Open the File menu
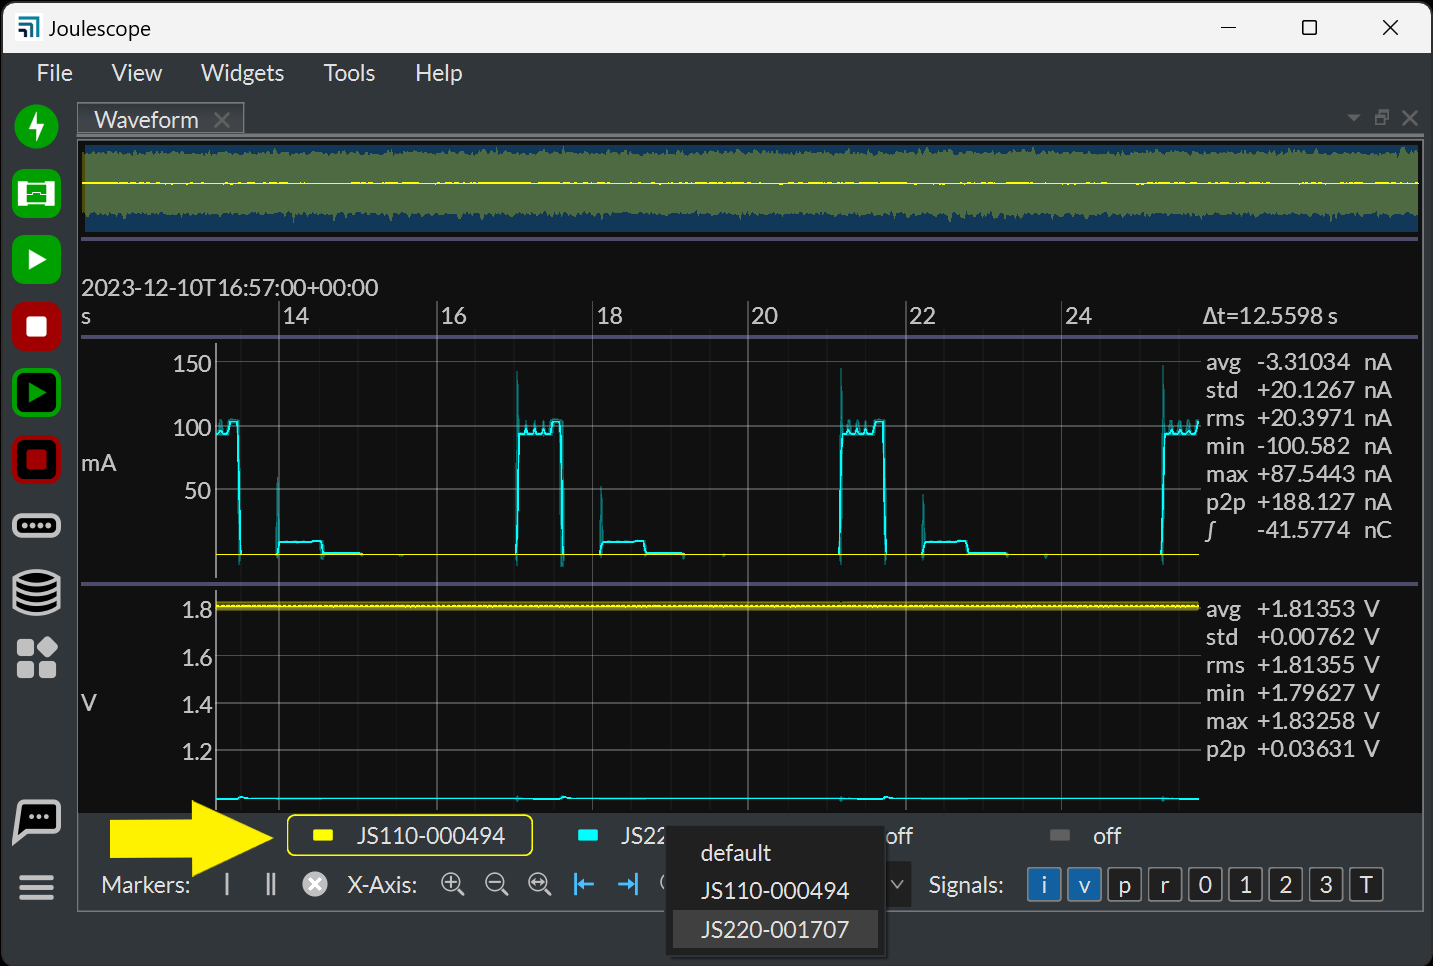 55,73
